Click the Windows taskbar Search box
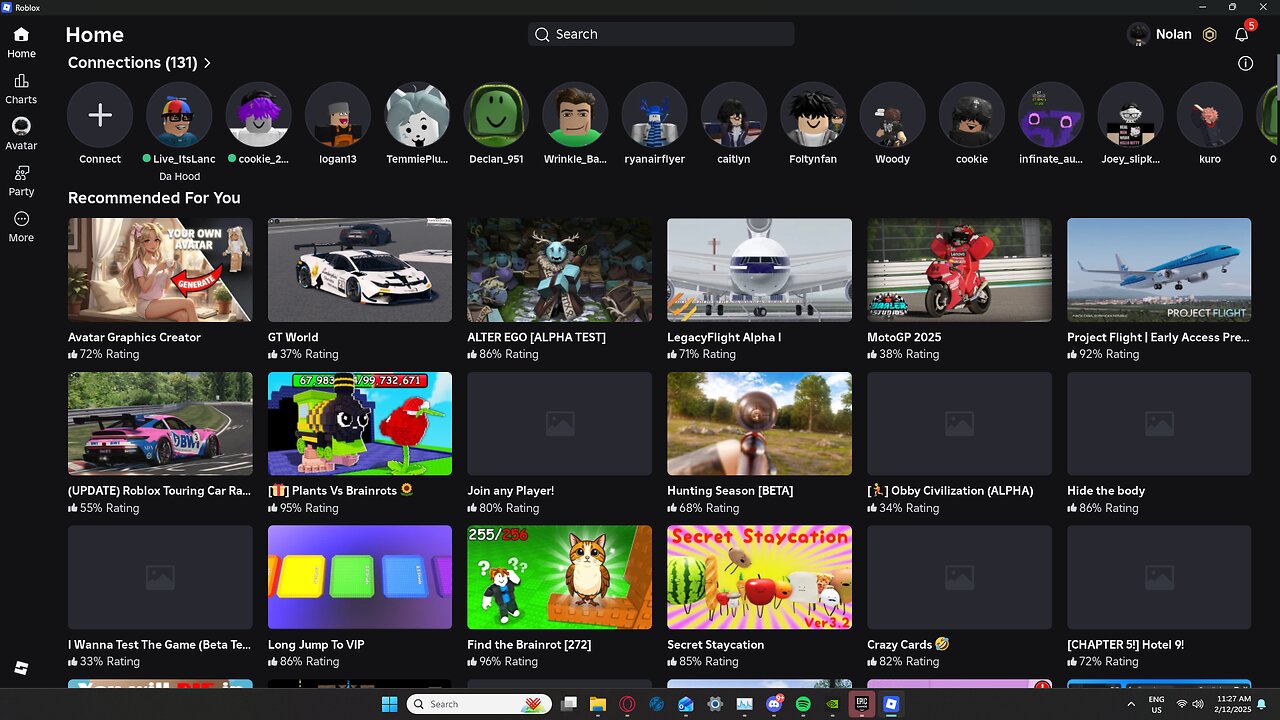 [479, 704]
